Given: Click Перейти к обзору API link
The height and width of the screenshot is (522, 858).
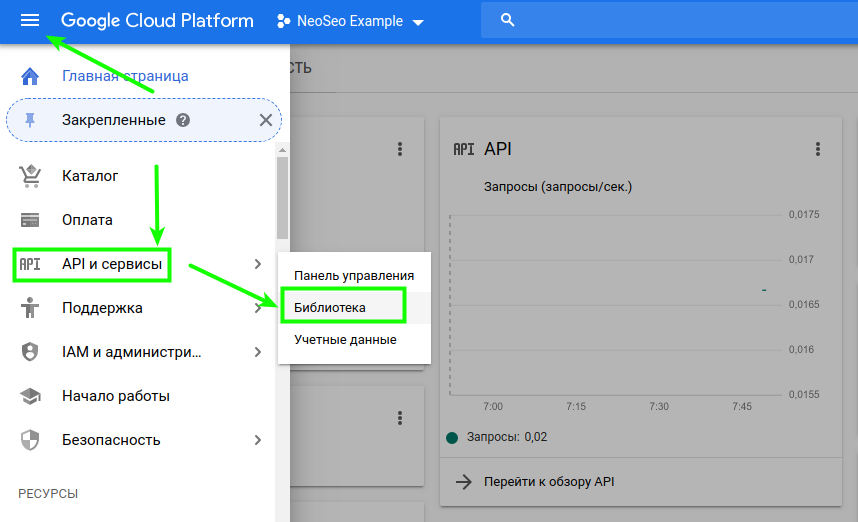Looking at the screenshot, I should 549,482.
